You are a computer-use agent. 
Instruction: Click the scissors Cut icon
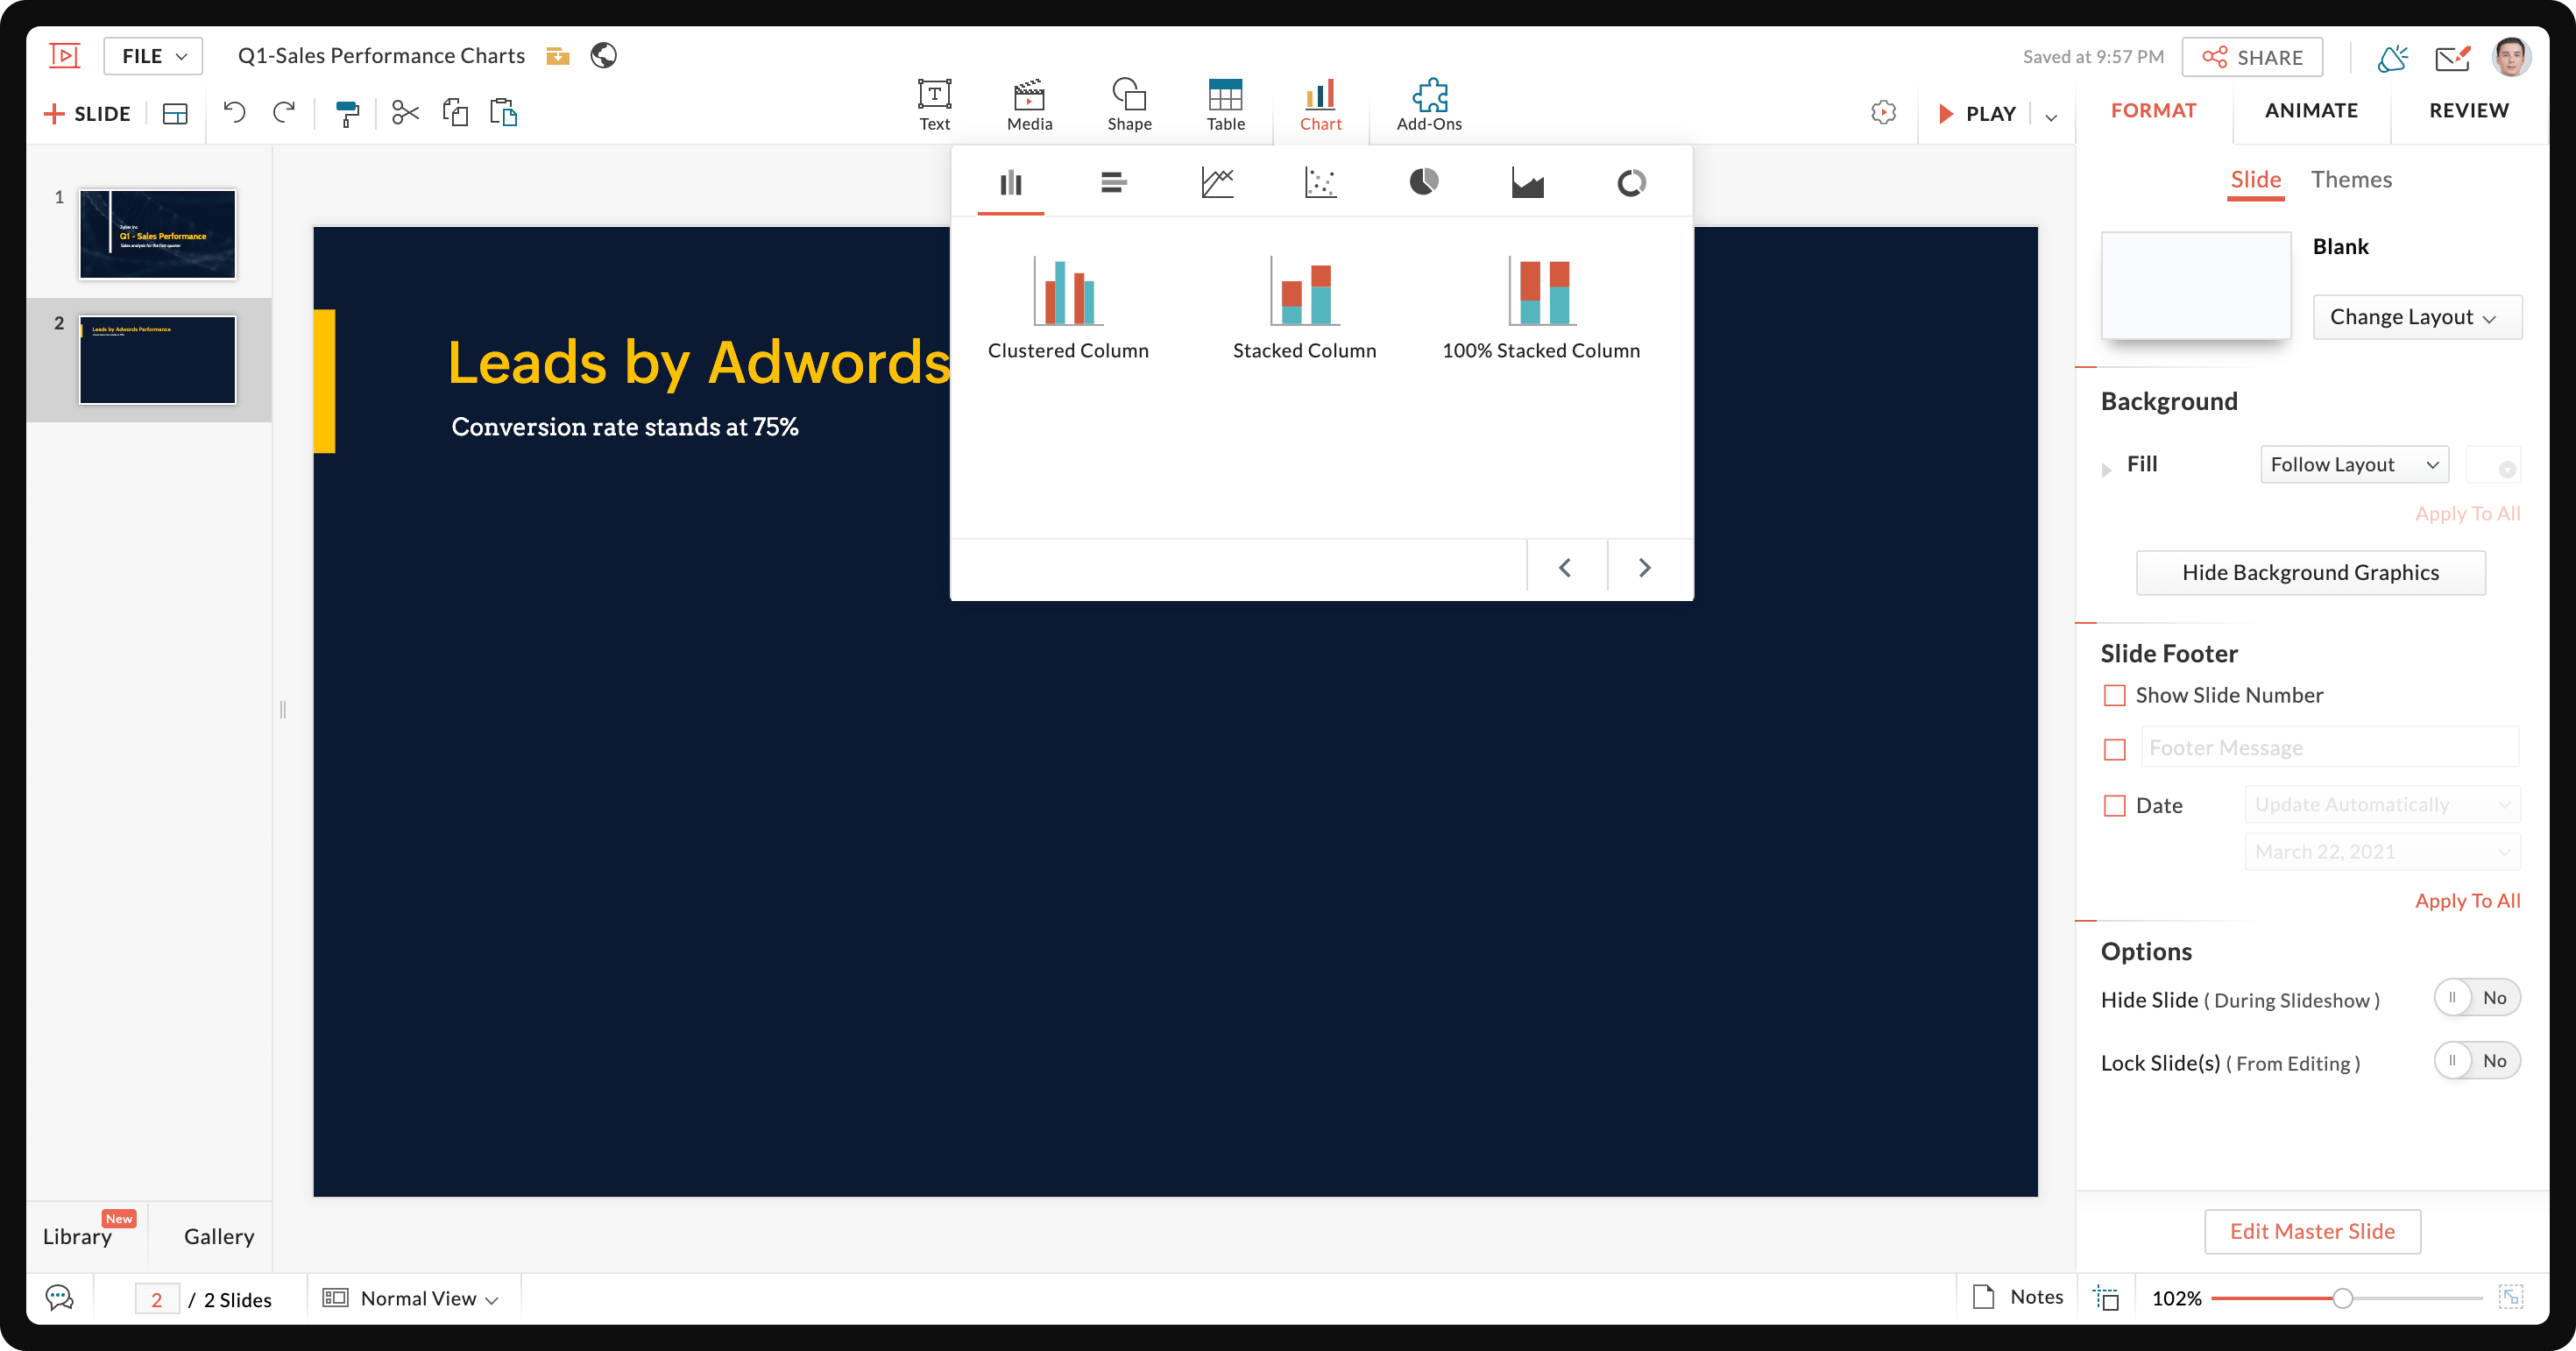point(405,113)
